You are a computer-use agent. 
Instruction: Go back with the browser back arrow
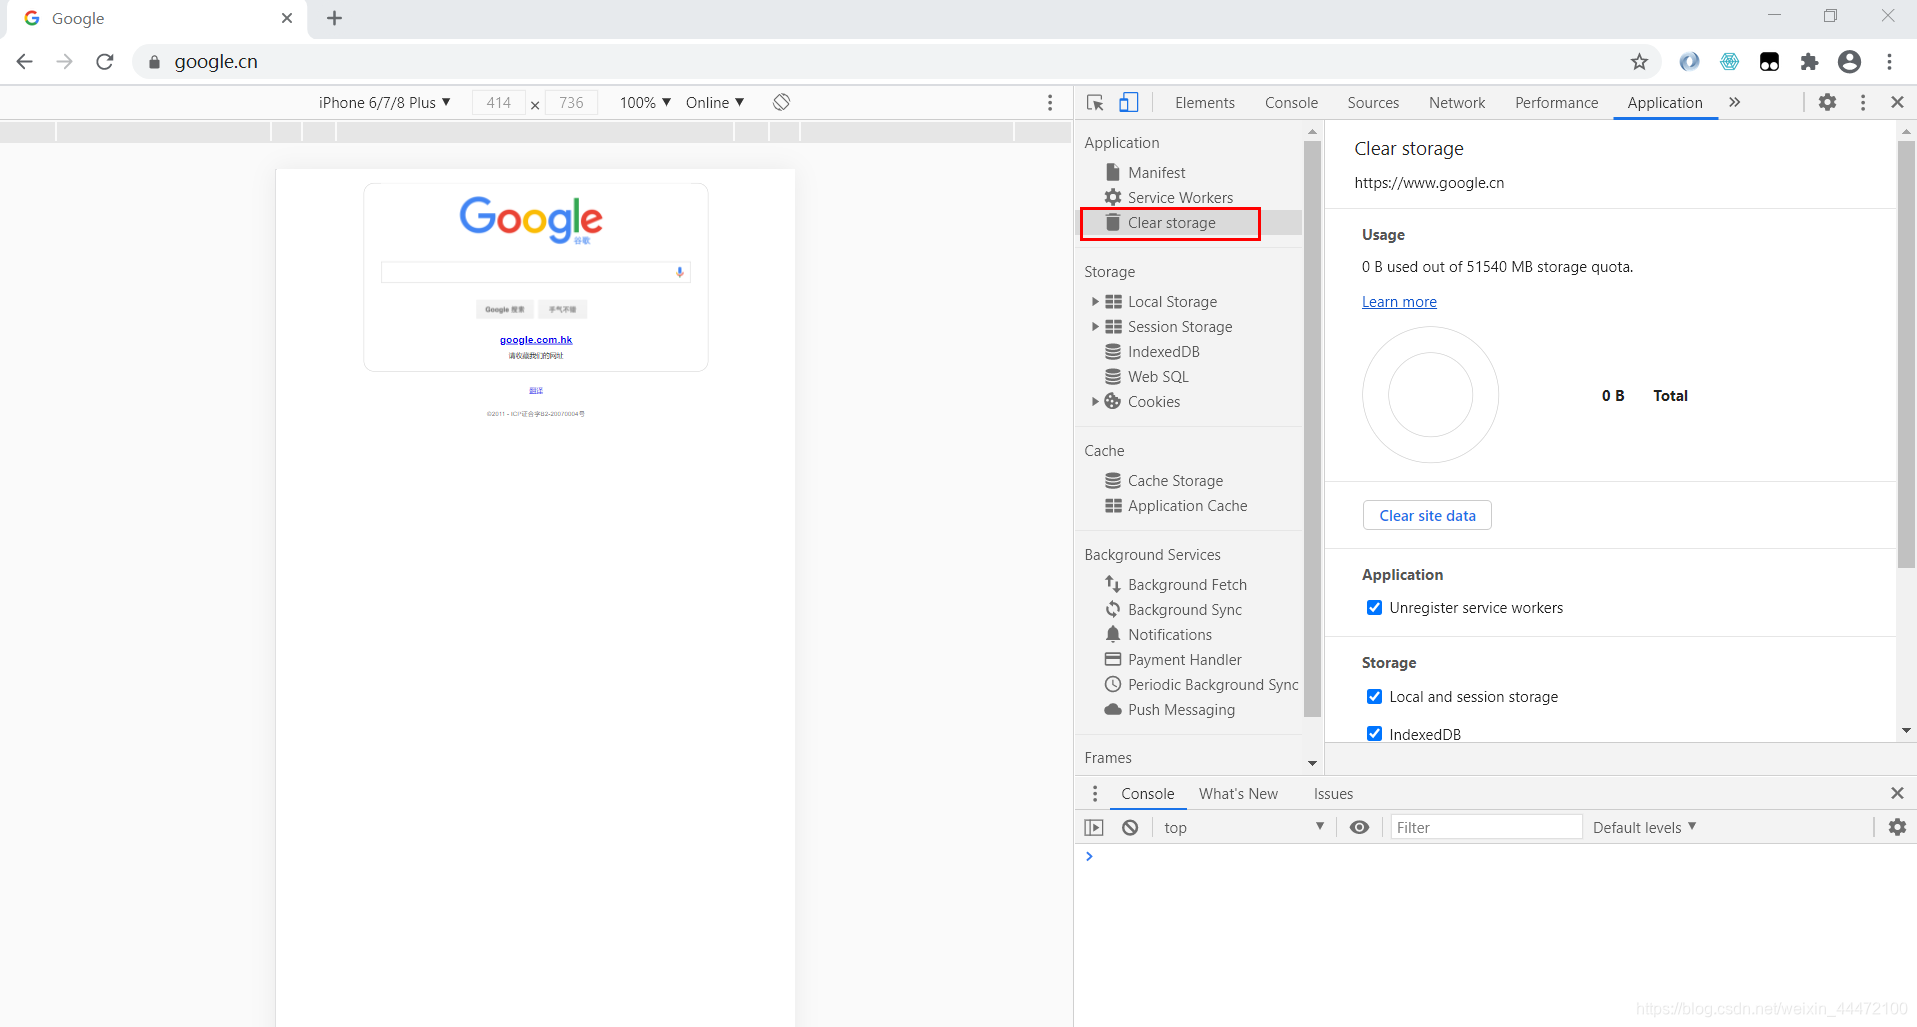[25, 62]
